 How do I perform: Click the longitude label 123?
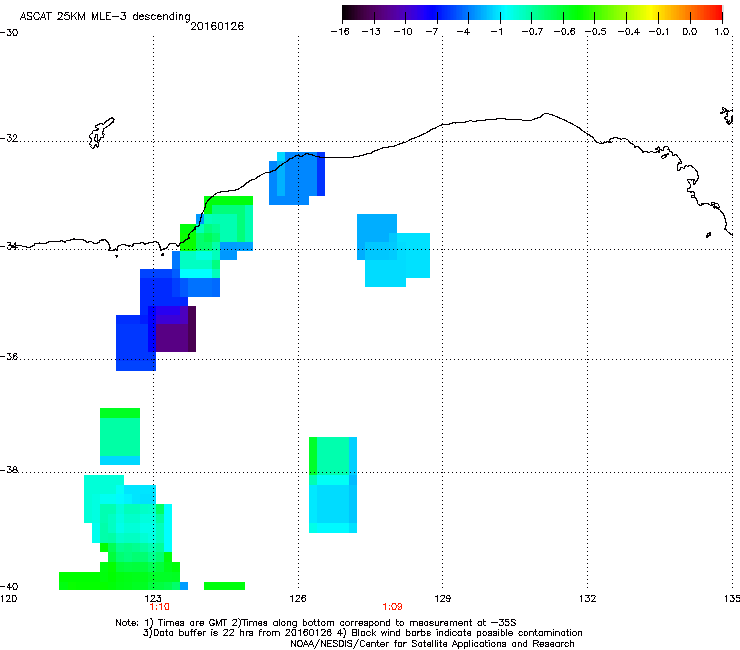tap(153, 599)
